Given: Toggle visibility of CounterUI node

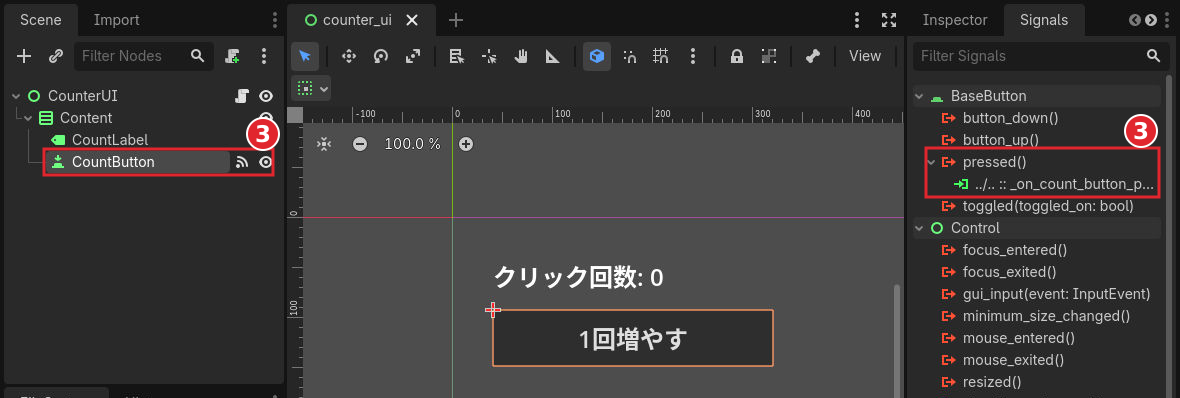Looking at the screenshot, I should point(266,96).
